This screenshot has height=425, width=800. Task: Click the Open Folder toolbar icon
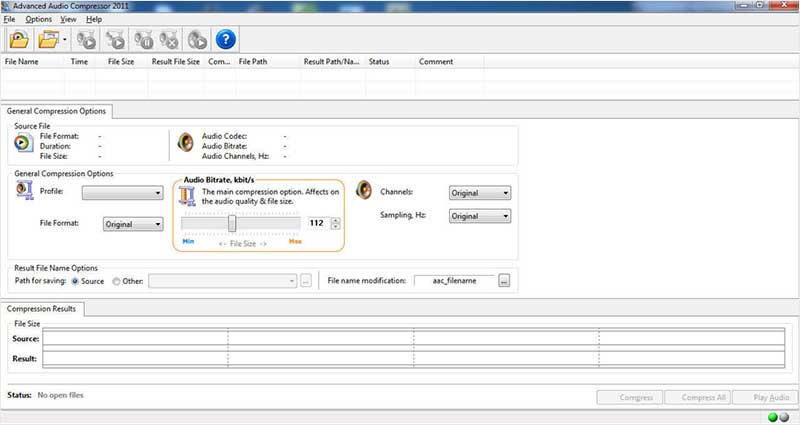click(x=48, y=40)
